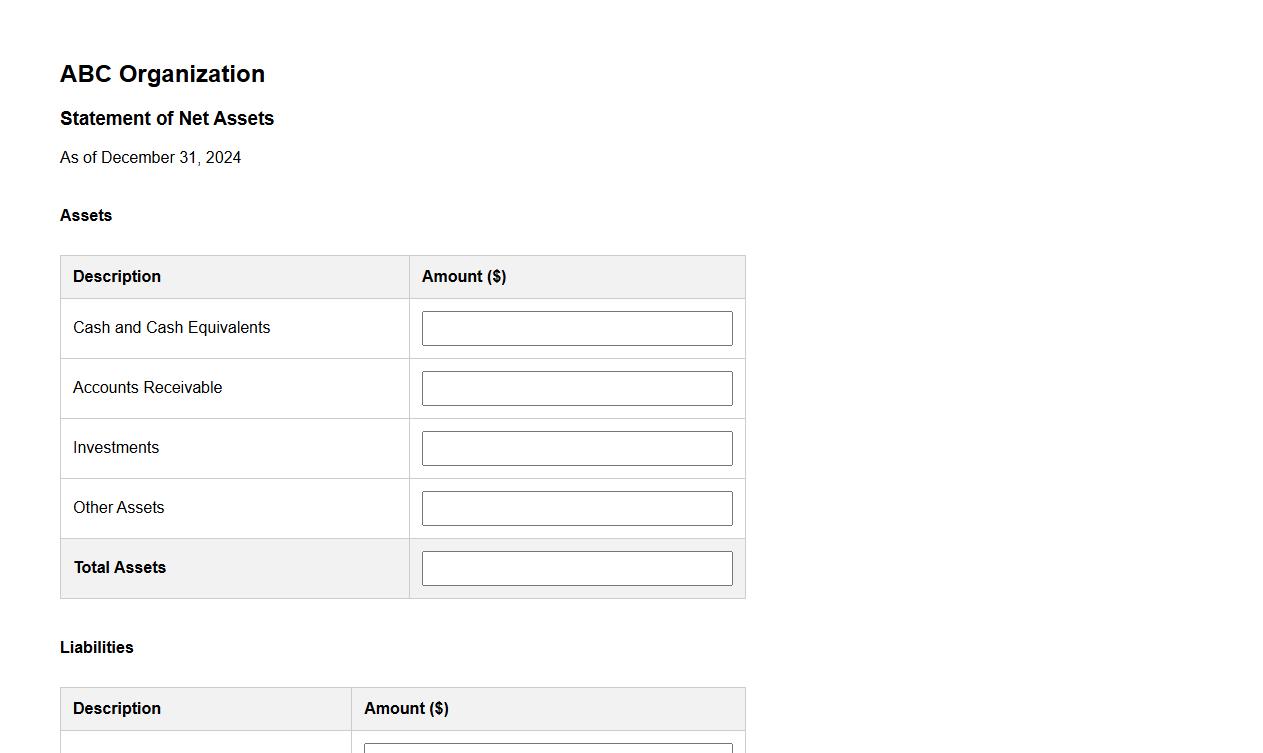Click the ABC Organization heading
Viewport: 1263px width, 753px height.
[x=162, y=74]
